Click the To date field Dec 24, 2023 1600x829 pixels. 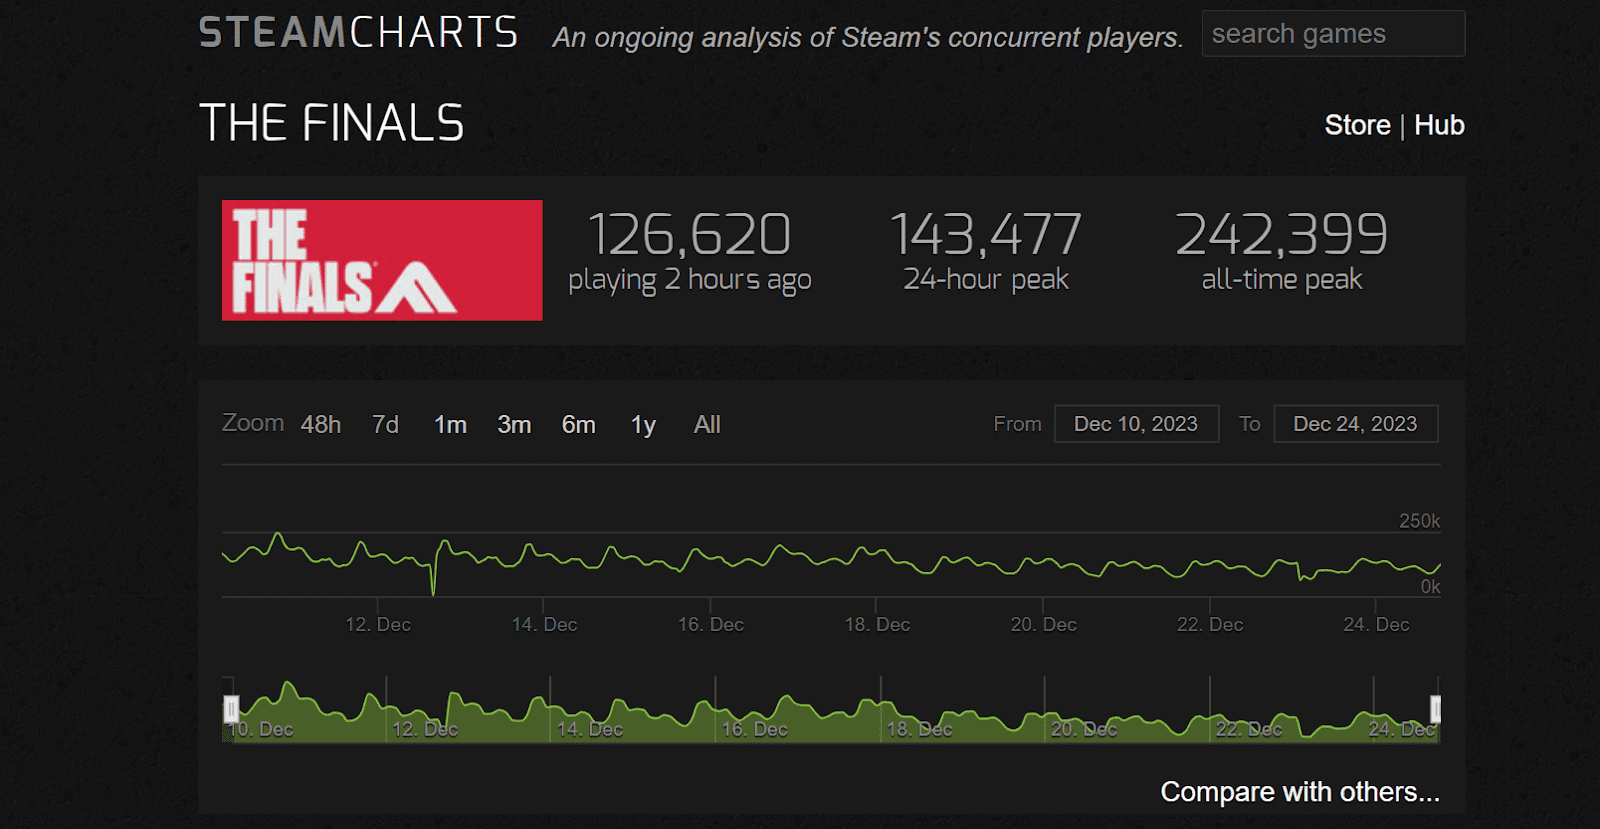pyautogui.click(x=1355, y=424)
